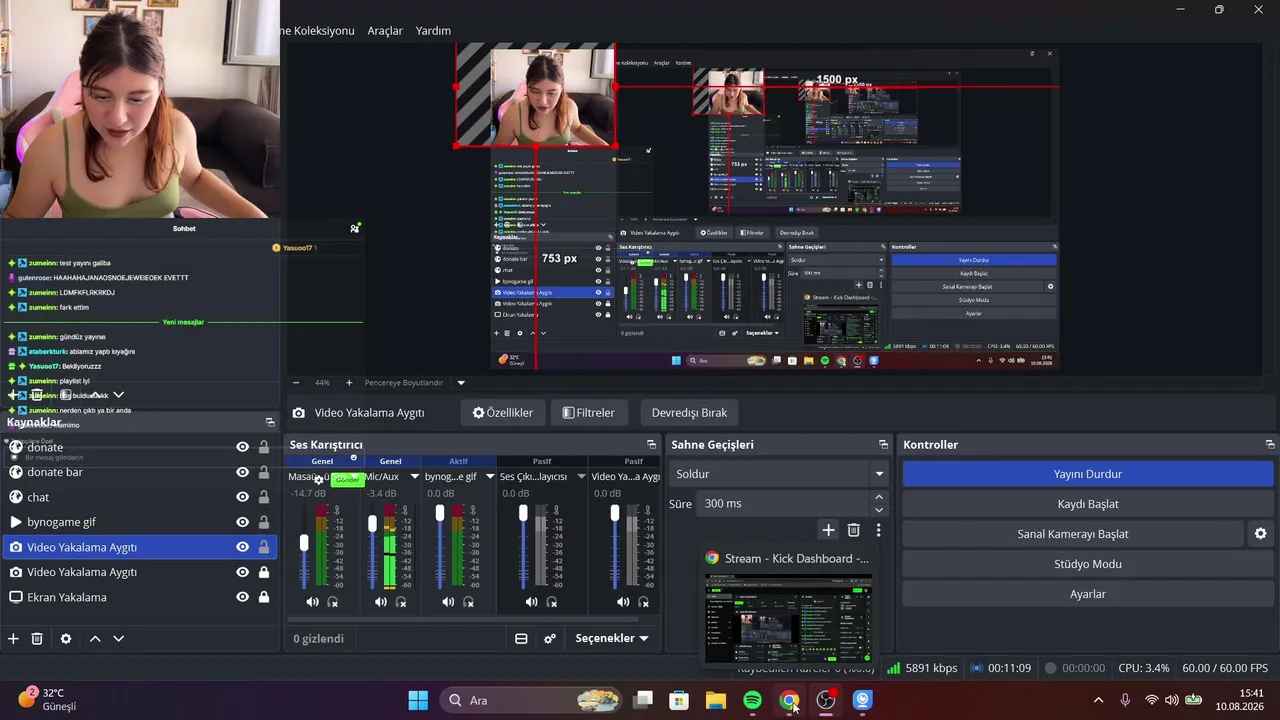1280x720 pixels.
Task: Adjust the Ses Çıkışı Yakalayıcısı volume fader
Action: 523,514
